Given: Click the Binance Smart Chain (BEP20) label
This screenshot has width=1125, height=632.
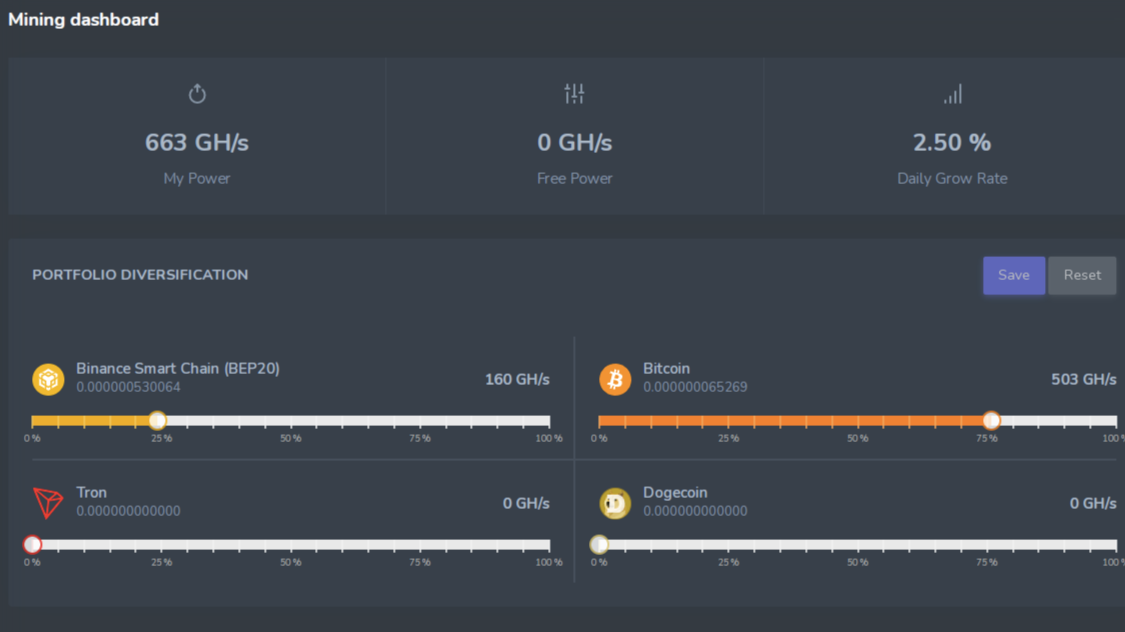Looking at the screenshot, I should [177, 368].
